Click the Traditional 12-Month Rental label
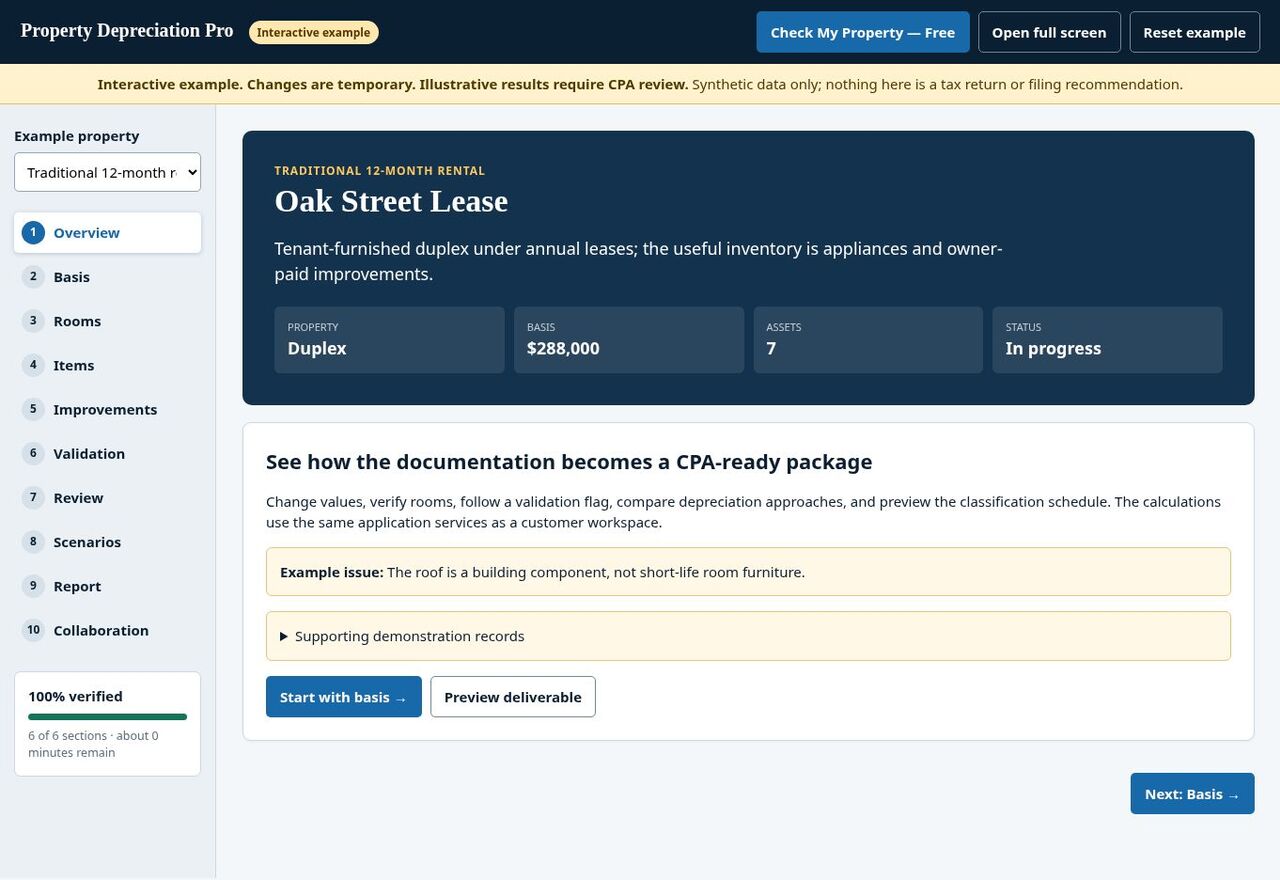The height and width of the screenshot is (880, 1280). coord(380,171)
